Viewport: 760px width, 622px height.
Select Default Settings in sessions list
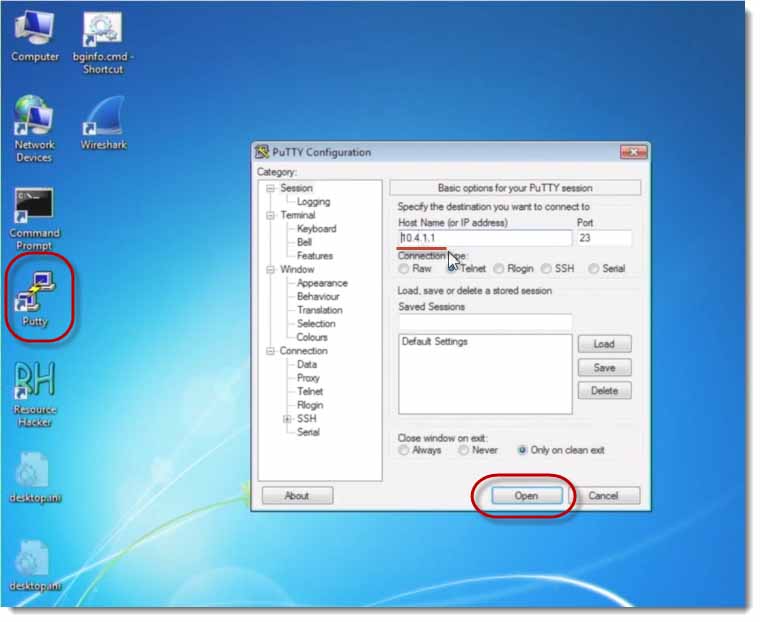tap(435, 342)
